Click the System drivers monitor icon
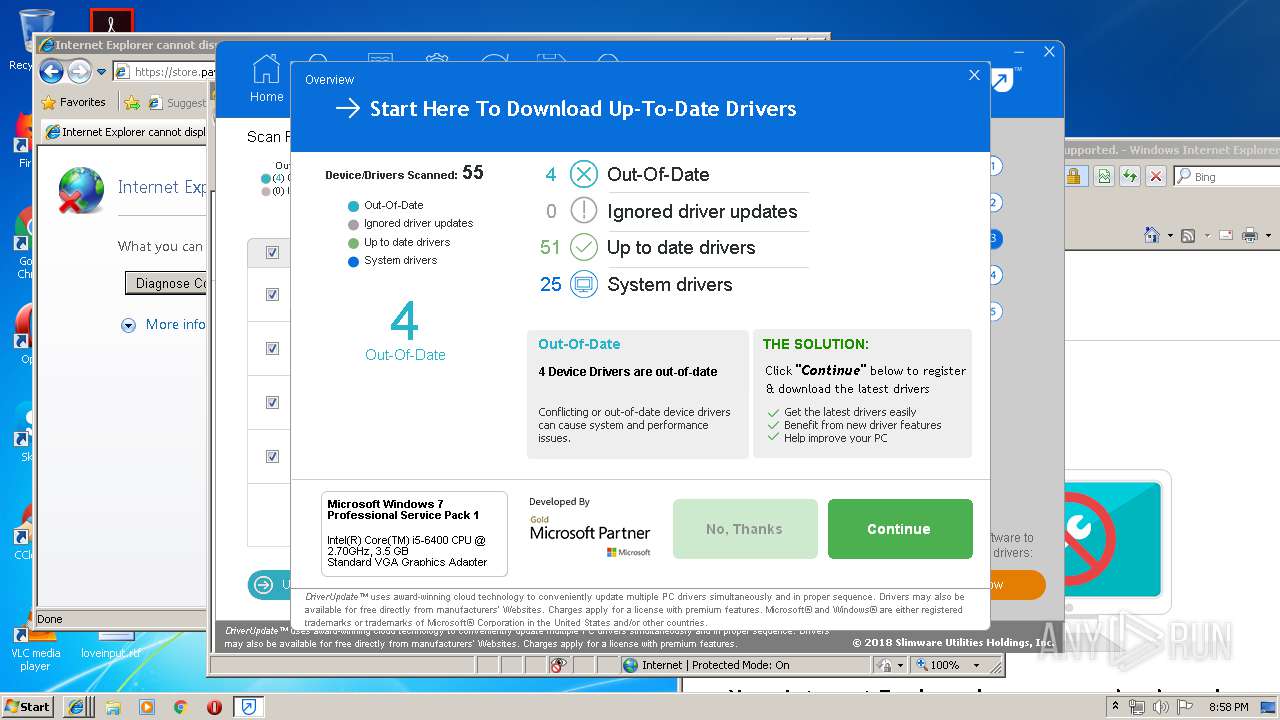The image size is (1280, 720). [x=584, y=284]
